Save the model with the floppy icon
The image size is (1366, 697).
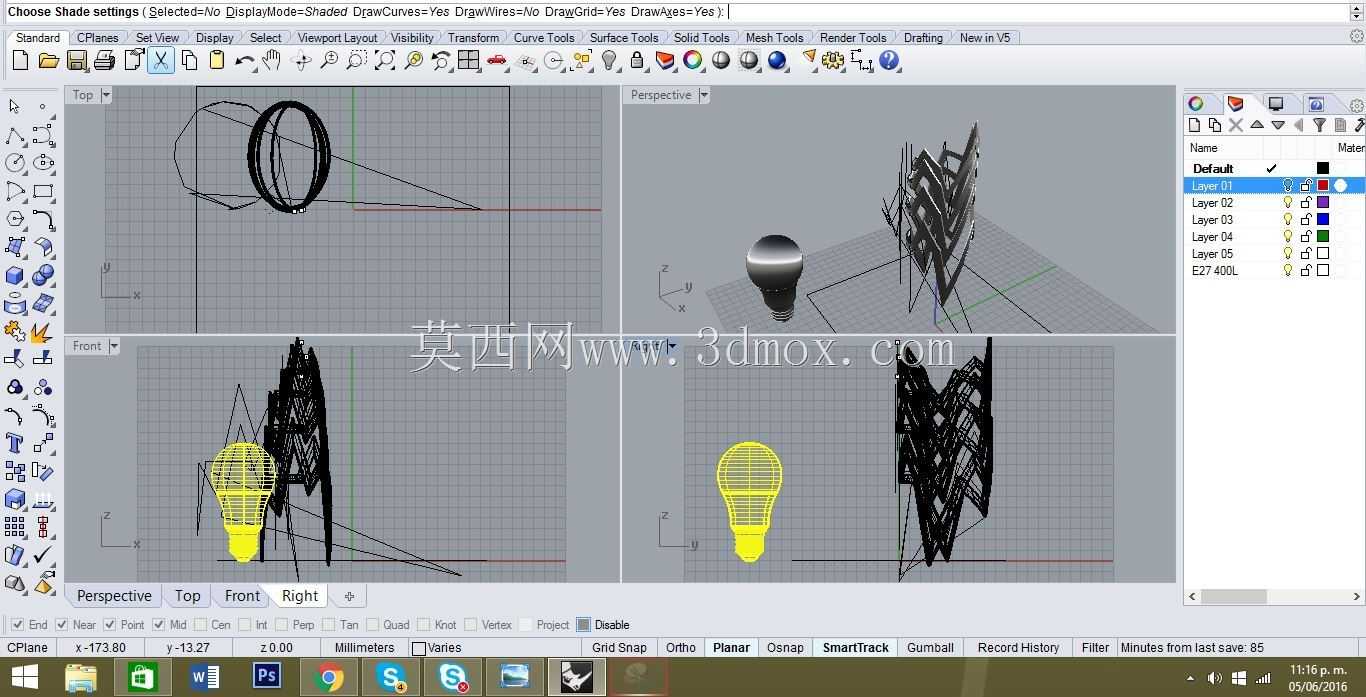click(x=76, y=61)
